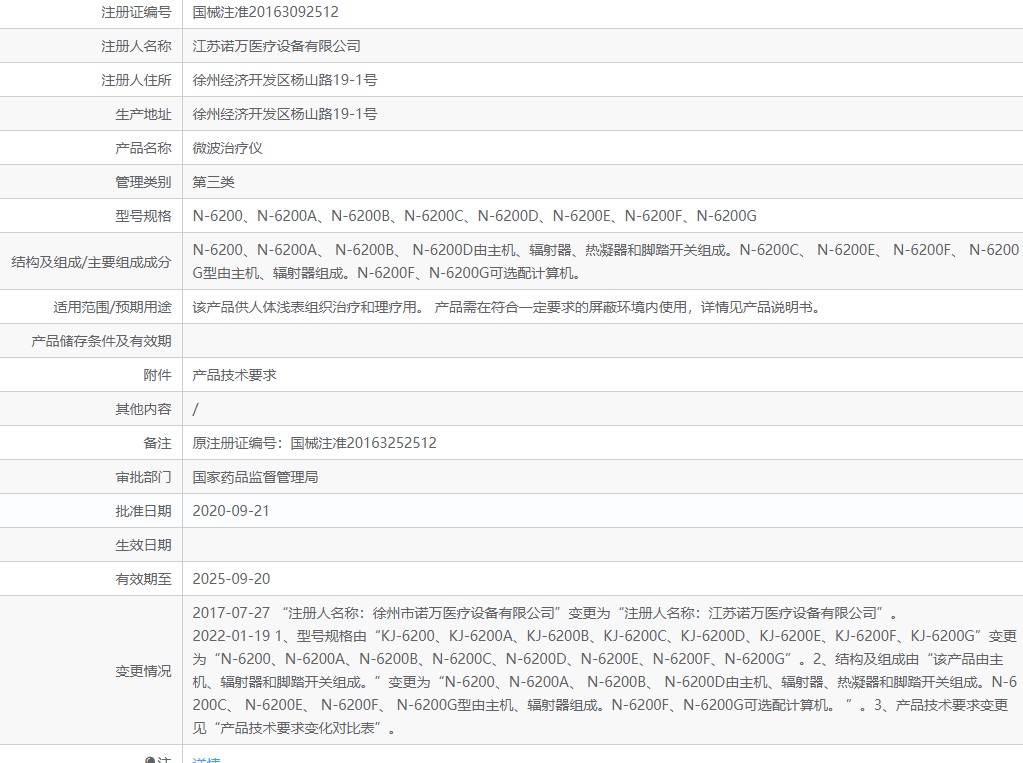
Task: Click the 审批部门 label
Action: pyautogui.click(x=143, y=477)
